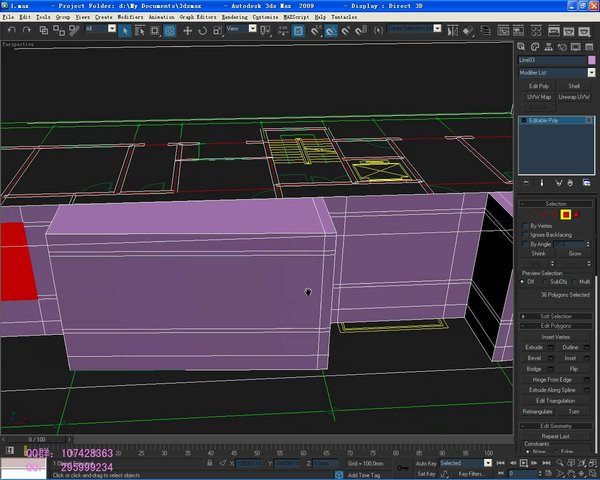Click the Mirror tool icon
This screenshot has width=600, height=480.
point(452,31)
